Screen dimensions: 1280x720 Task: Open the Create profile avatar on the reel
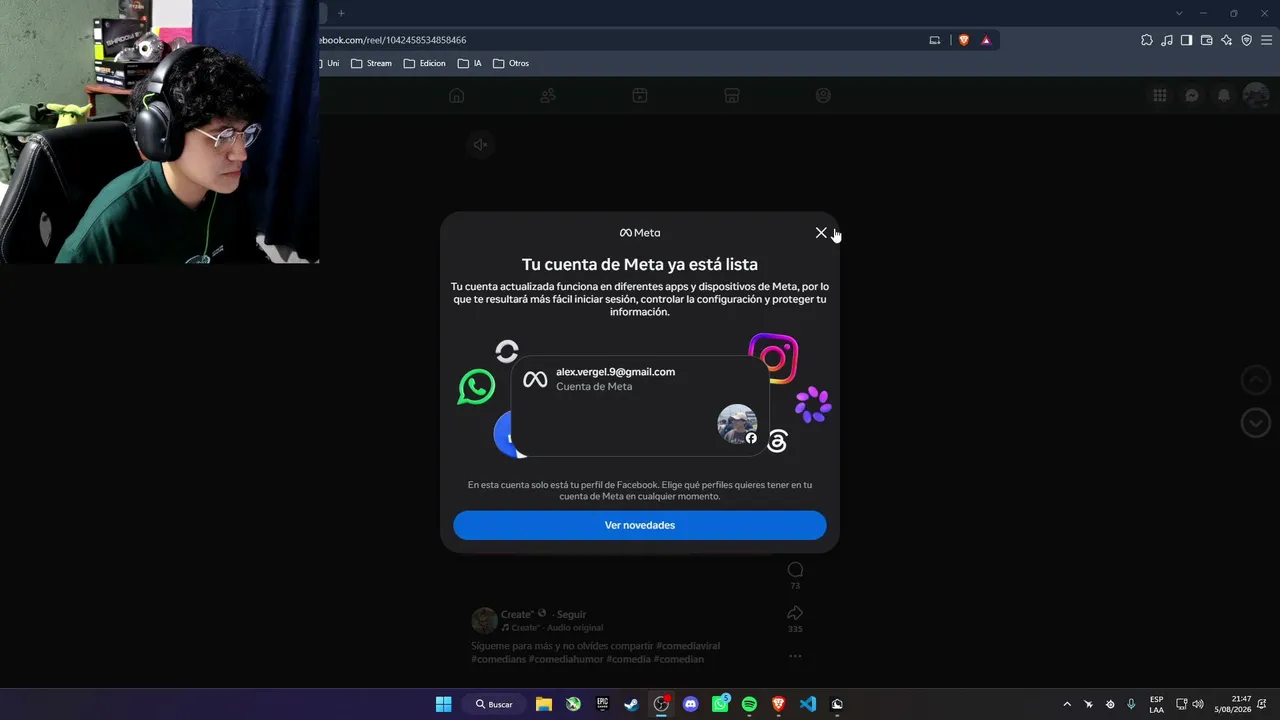(484, 620)
